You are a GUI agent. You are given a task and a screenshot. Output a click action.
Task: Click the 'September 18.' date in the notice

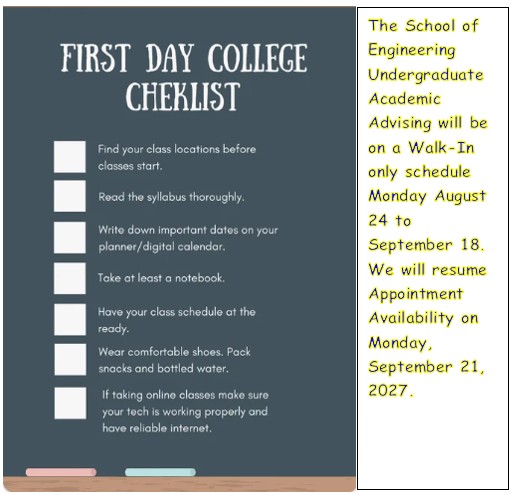click(426, 245)
